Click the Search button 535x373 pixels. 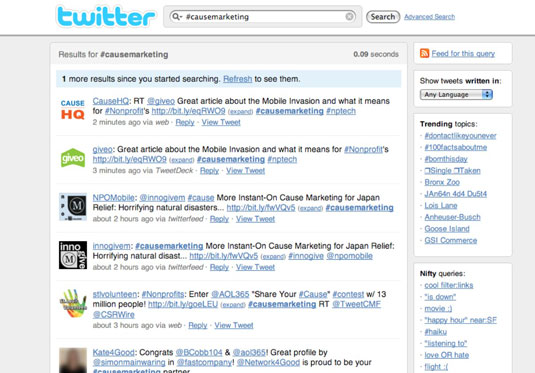click(x=383, y=17)
